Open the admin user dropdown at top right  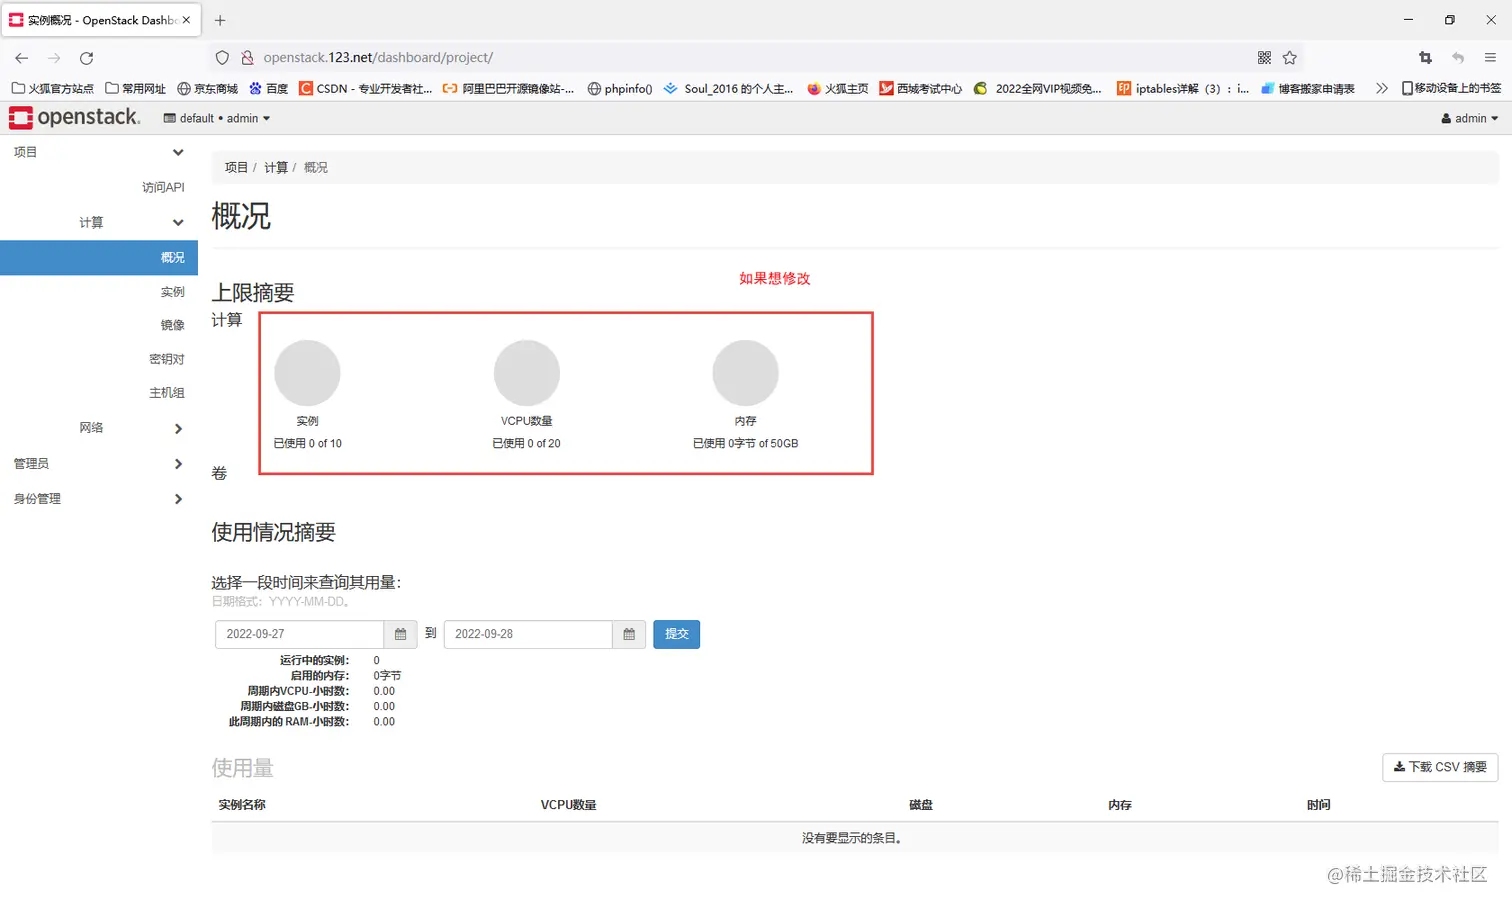tap(1467, 118)
